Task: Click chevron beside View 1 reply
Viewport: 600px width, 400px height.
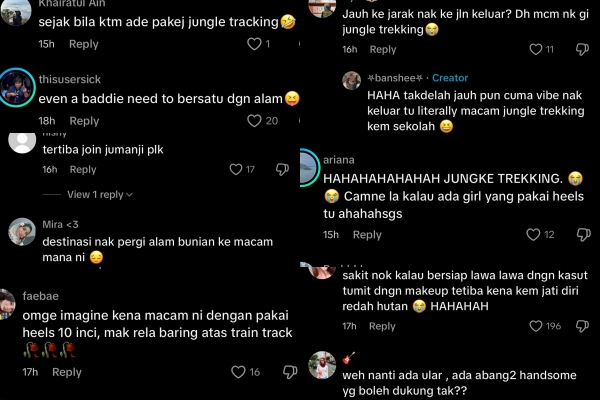Action: point(129,195)
